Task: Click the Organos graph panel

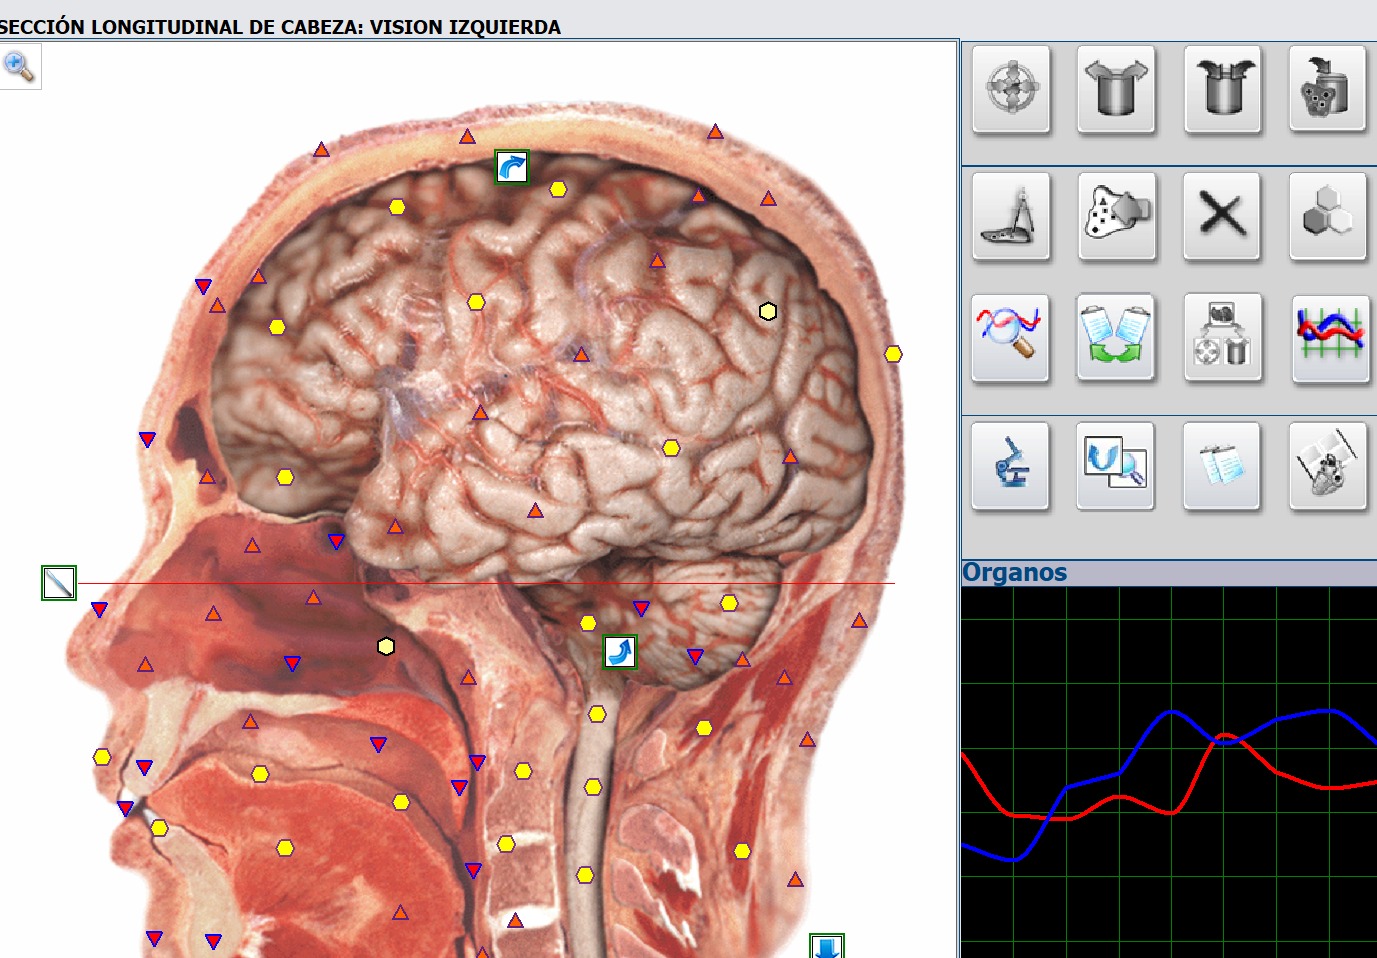Action: (x=1168, y=770)
